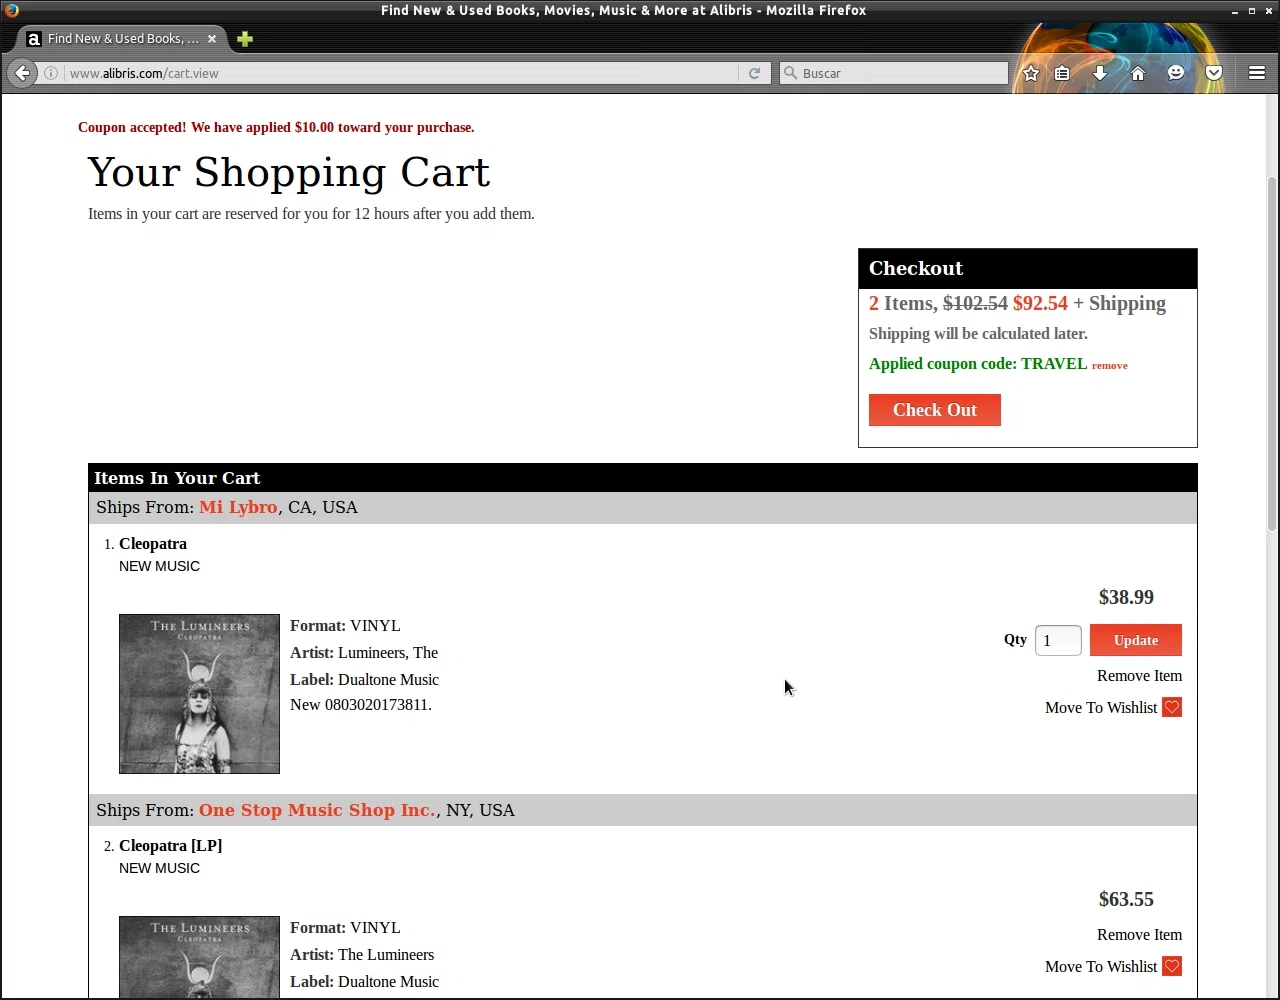Screen dimensions: 1280x1000
Task: Click the page vertical scrollbar
Action: pos(1272,353)
